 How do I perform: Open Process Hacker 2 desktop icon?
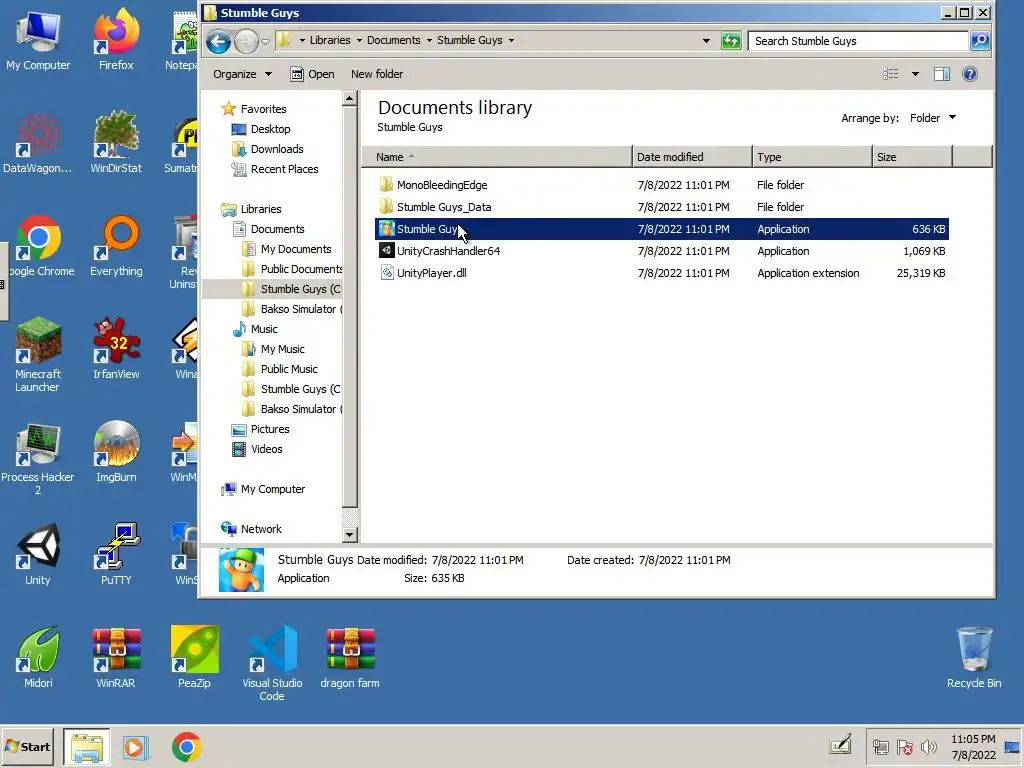38,458
